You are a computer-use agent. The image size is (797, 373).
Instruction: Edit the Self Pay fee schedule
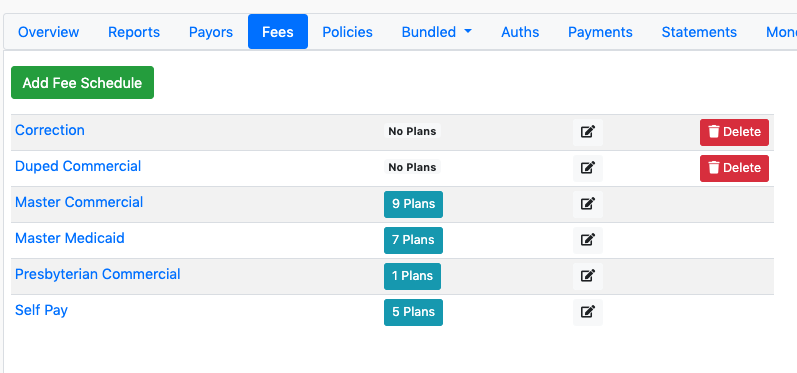pyautogui.click(x=588, y=313)
